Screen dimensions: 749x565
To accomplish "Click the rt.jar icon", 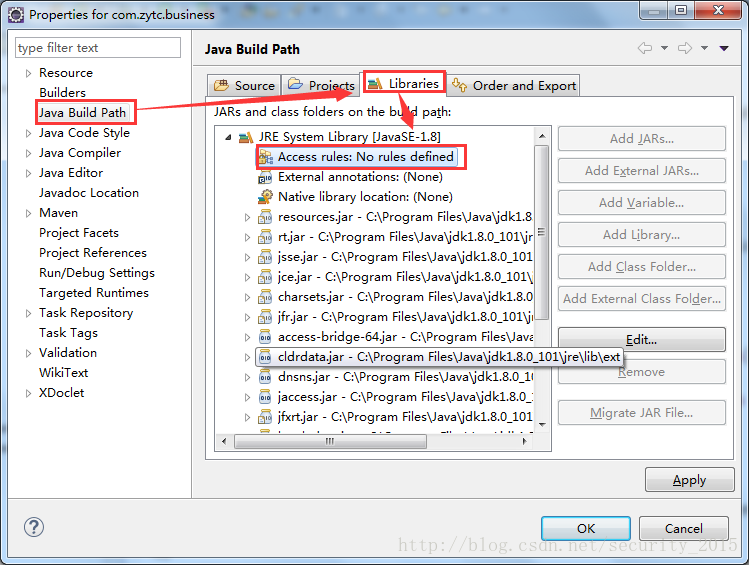I will [265, 237].
